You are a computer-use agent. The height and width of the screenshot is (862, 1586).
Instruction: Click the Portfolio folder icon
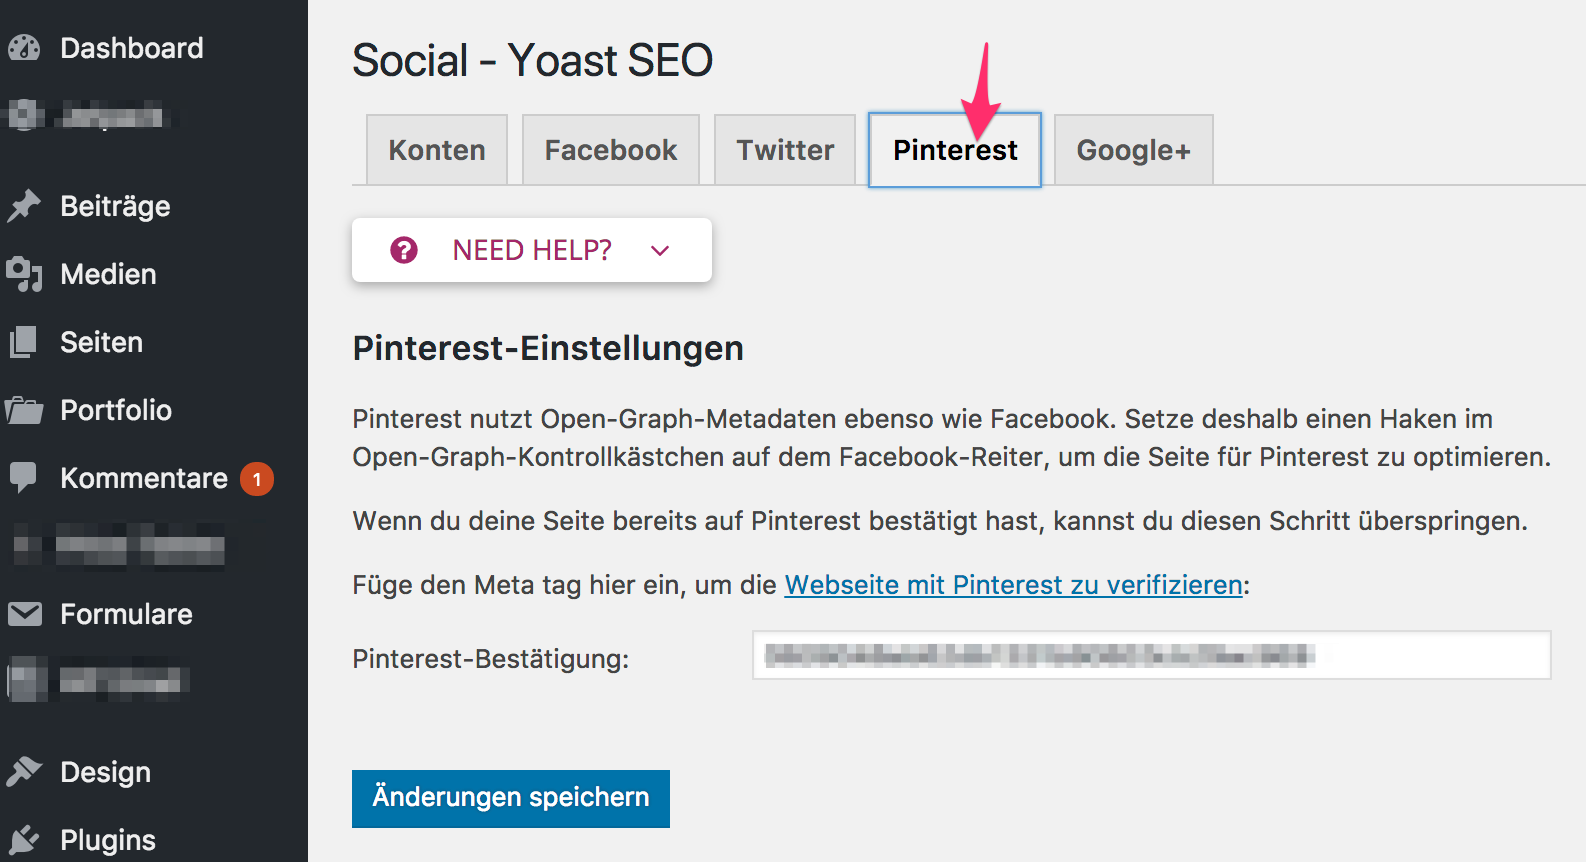click(24, 410)
